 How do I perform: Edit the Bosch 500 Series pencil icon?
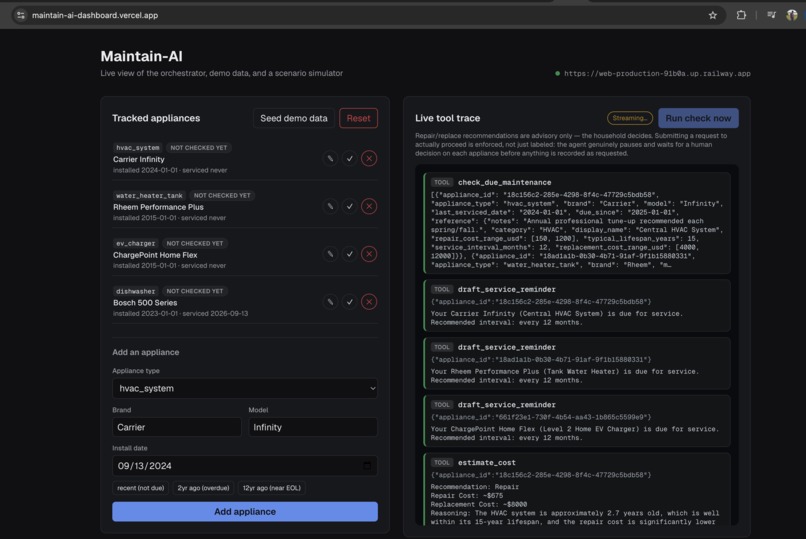pos(330,302)
